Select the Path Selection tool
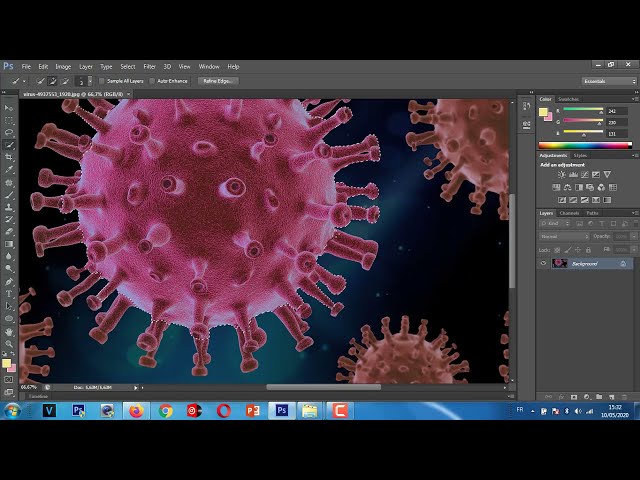This screenshot has height=480, width=640. 9,306
